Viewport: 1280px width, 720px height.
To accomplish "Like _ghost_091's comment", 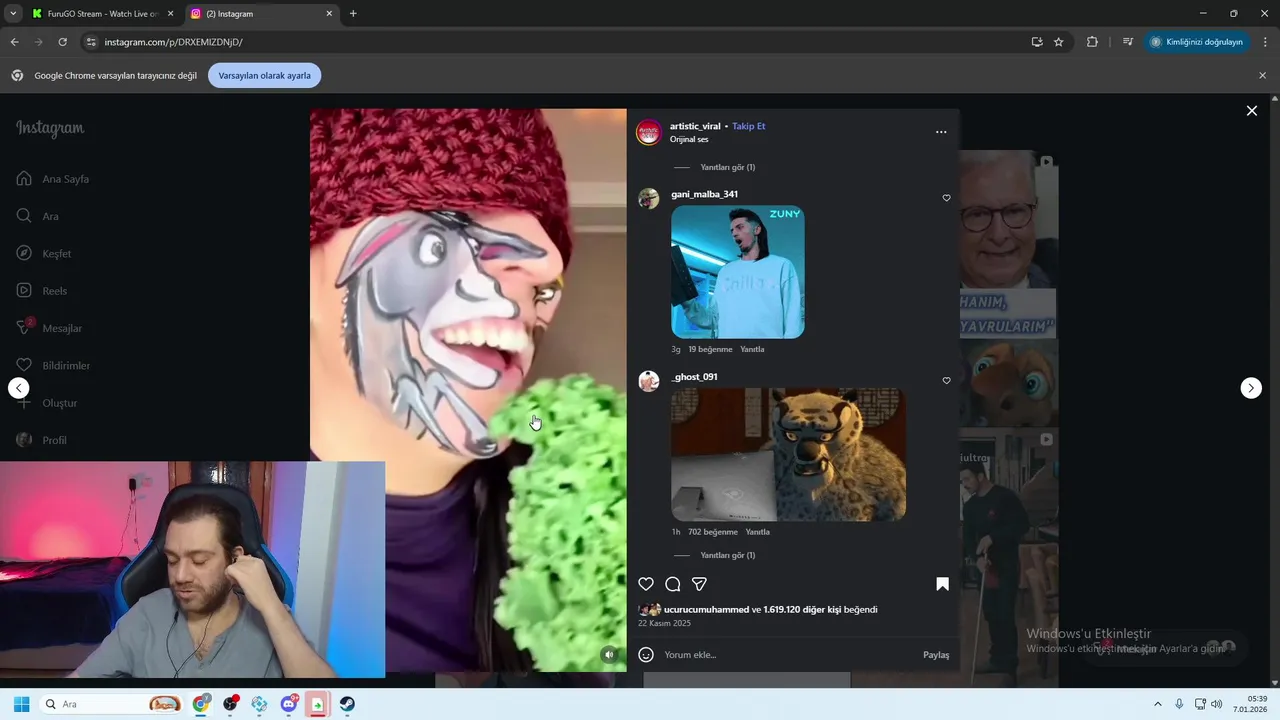I will click(946, 381).
